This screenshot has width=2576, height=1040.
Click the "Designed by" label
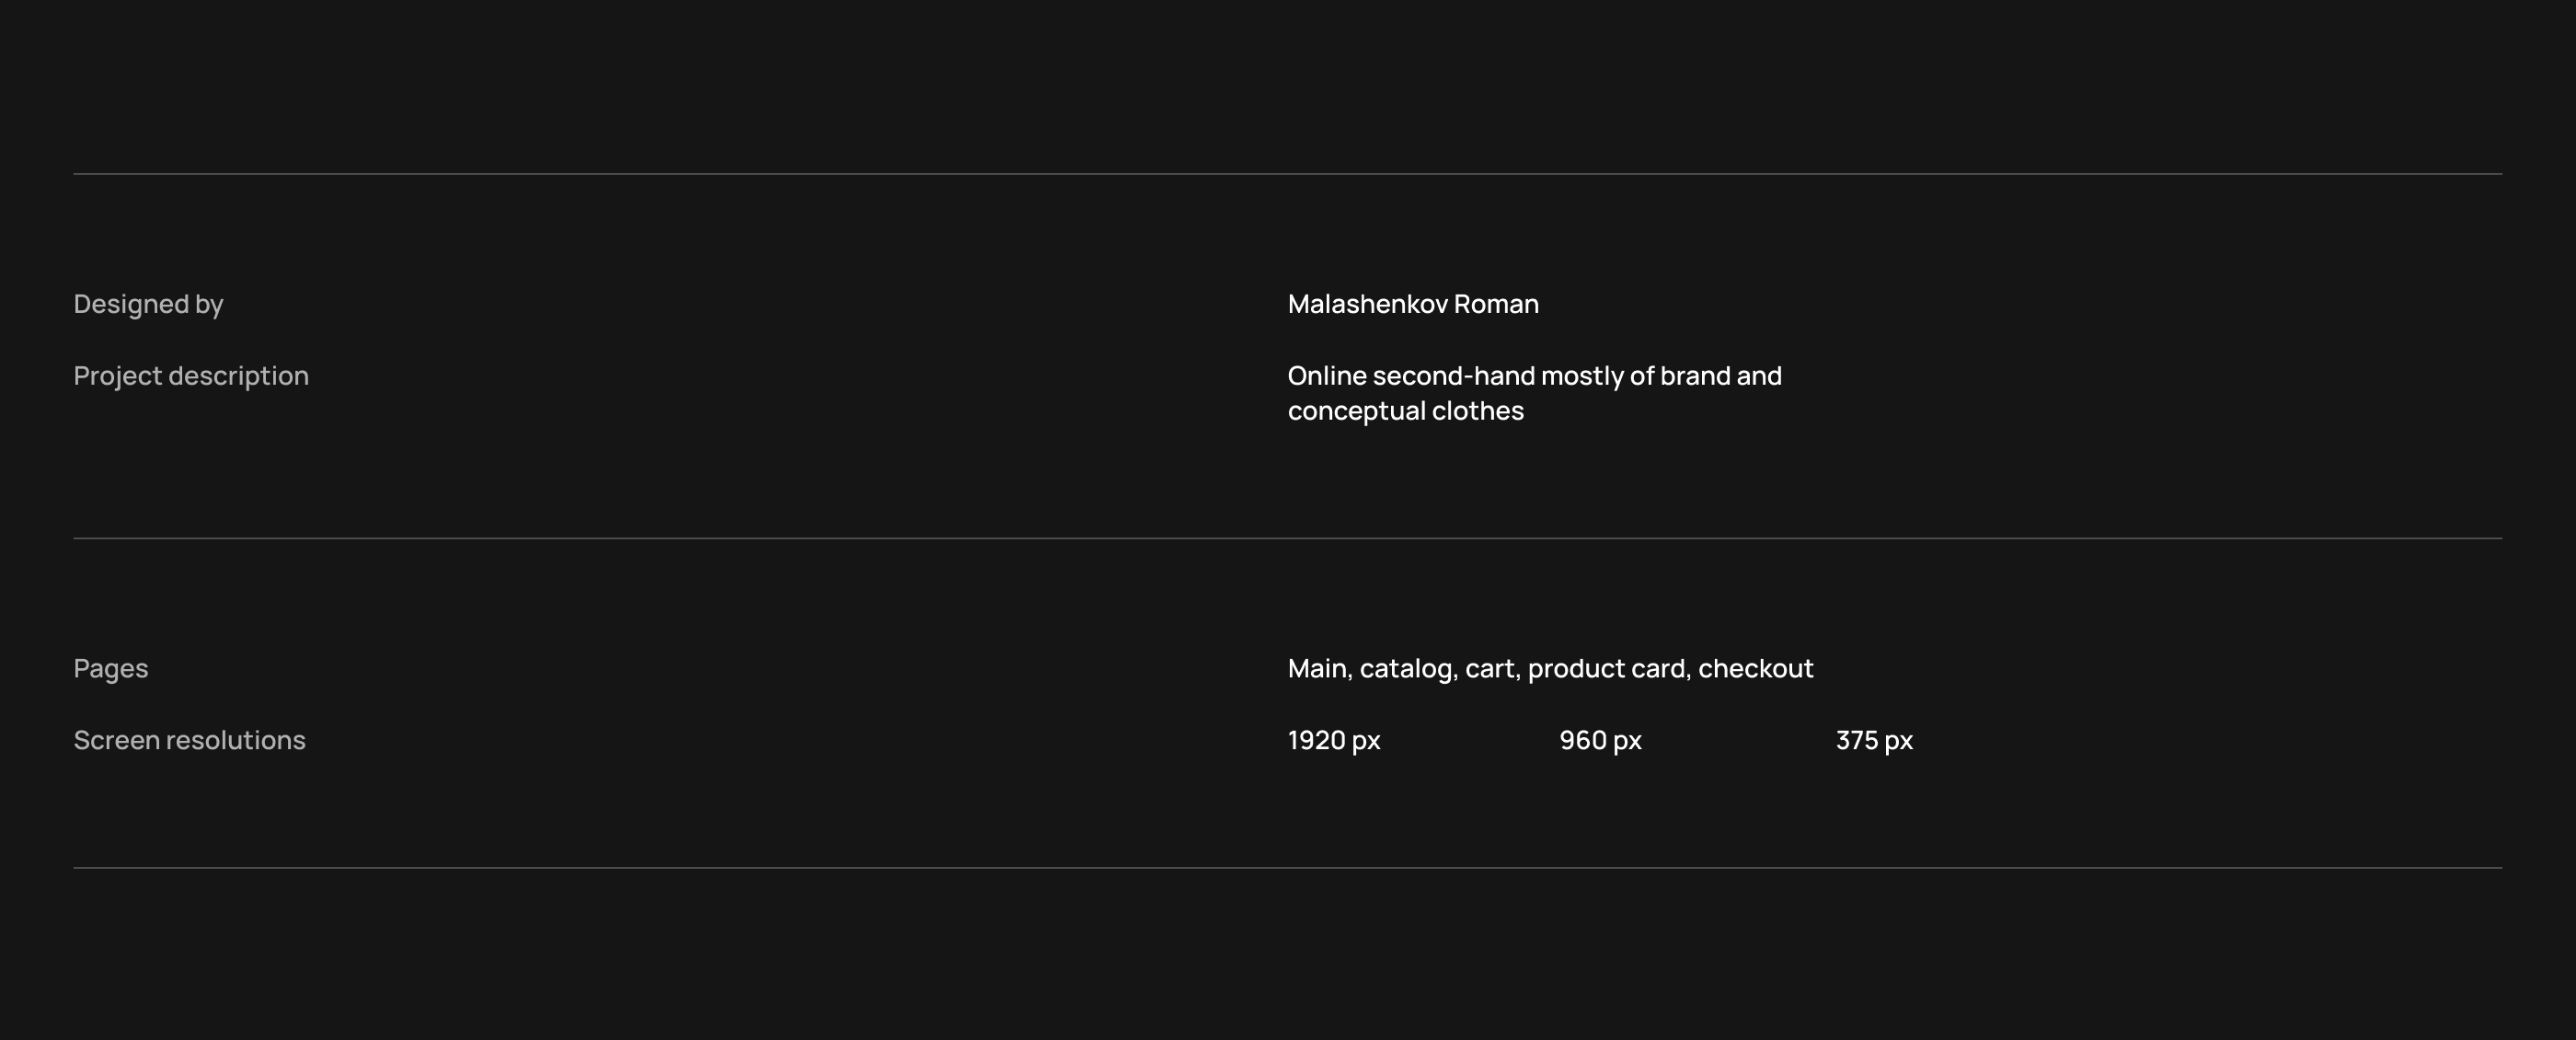(x=148, y=304)
